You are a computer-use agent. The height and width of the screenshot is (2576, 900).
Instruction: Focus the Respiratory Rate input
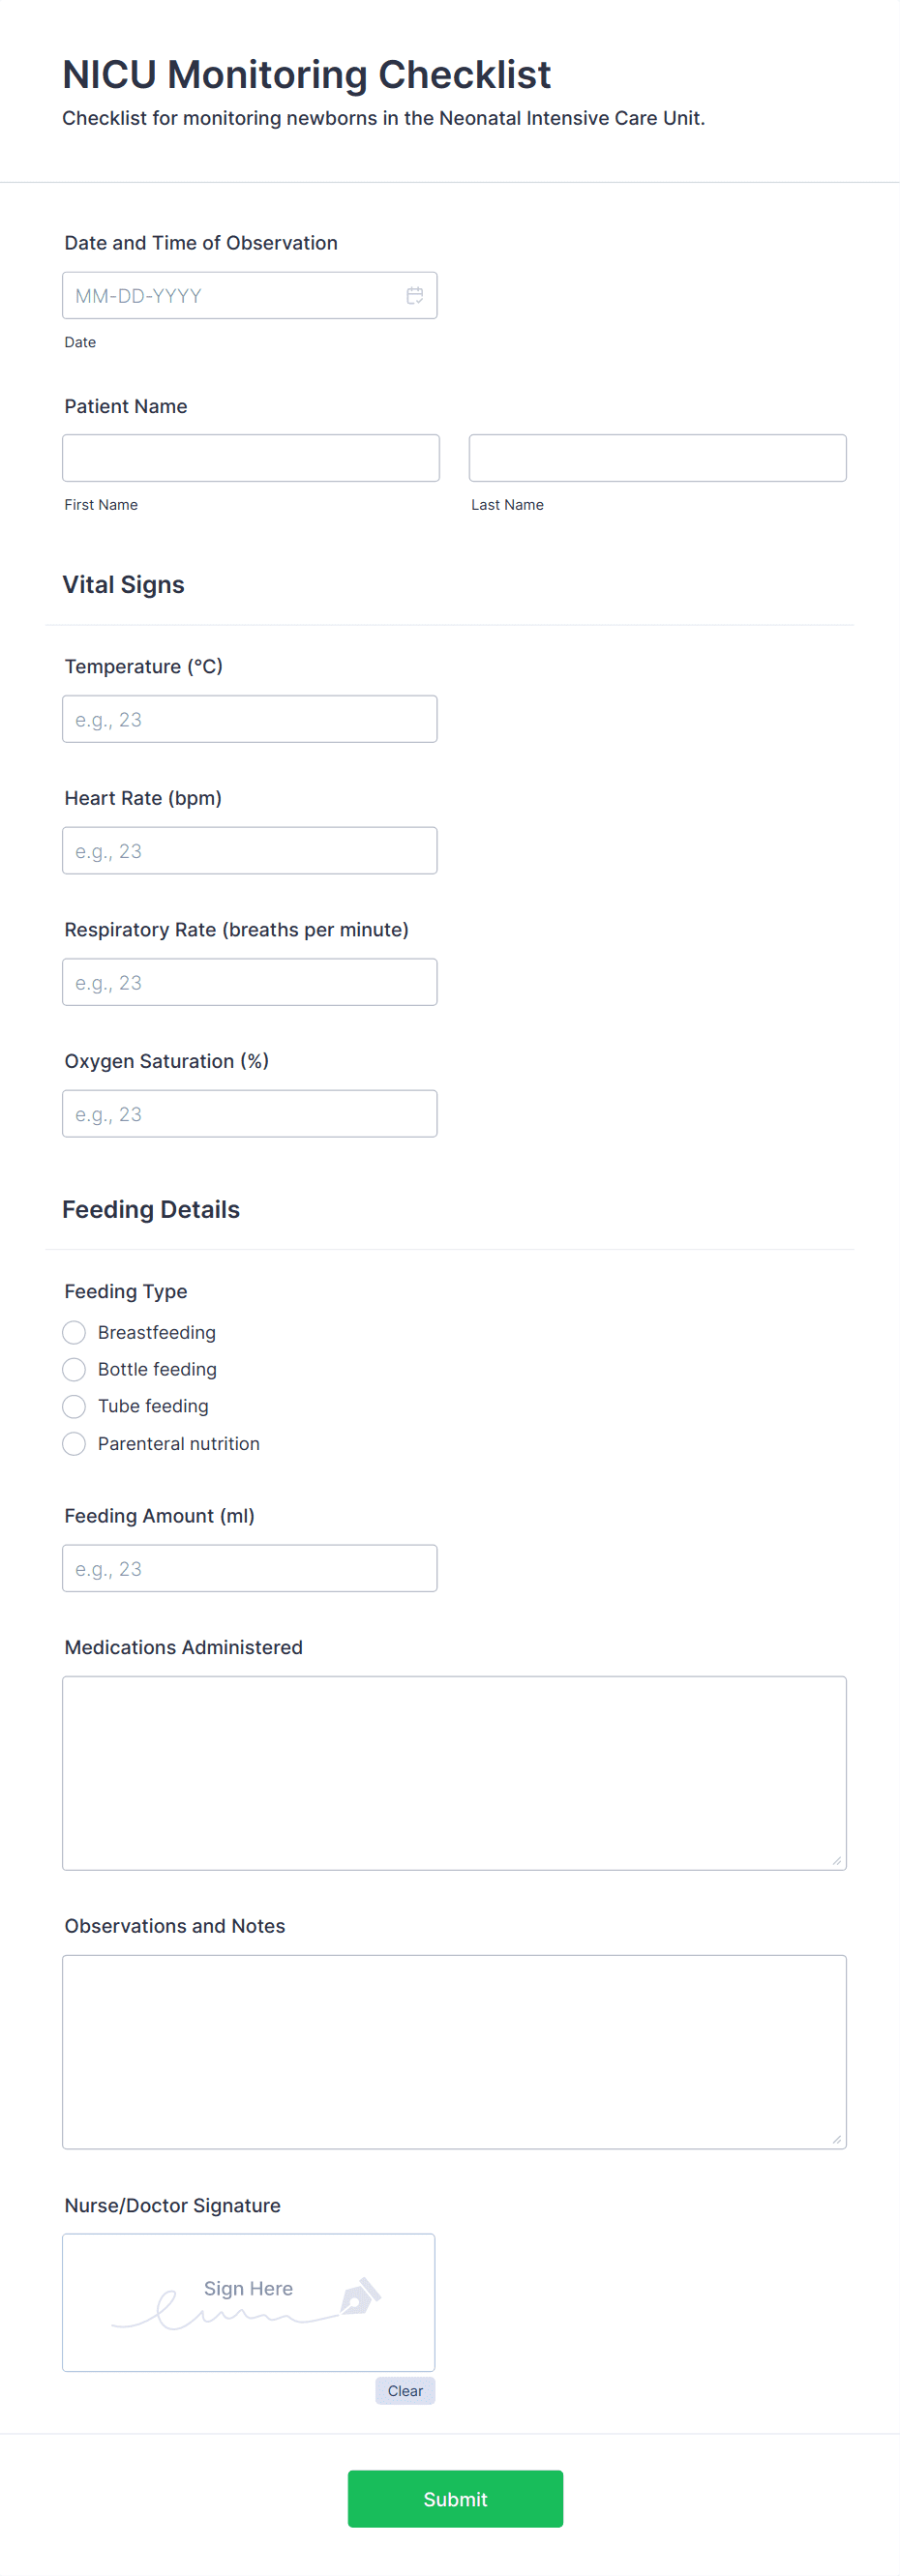point(250,981)
